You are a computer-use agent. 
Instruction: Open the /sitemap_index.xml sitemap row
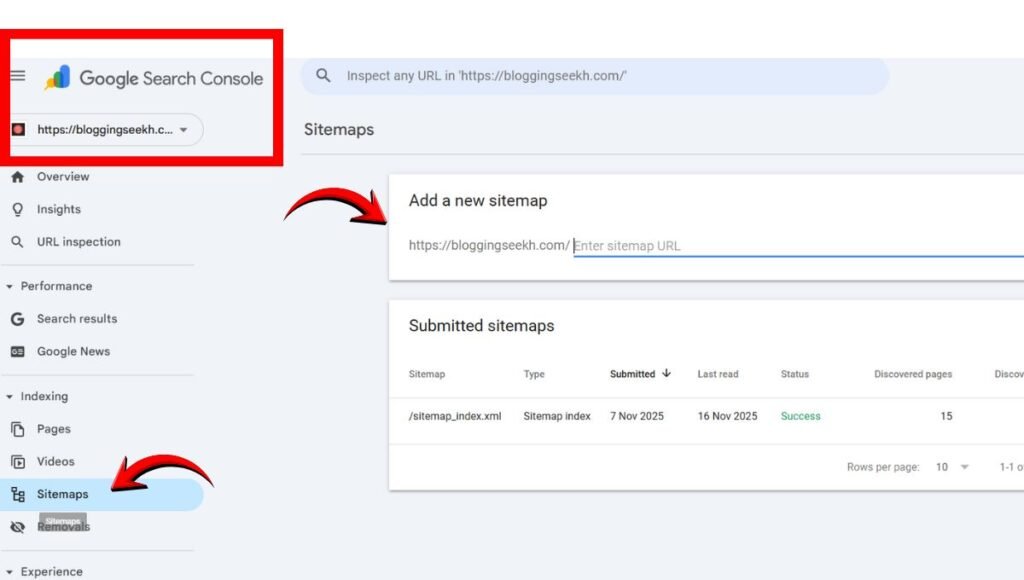click(455, 416)
